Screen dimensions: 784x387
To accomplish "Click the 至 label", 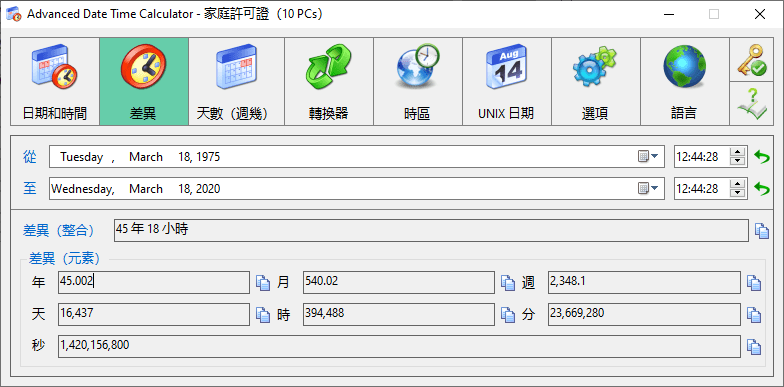I will [30, 188].
